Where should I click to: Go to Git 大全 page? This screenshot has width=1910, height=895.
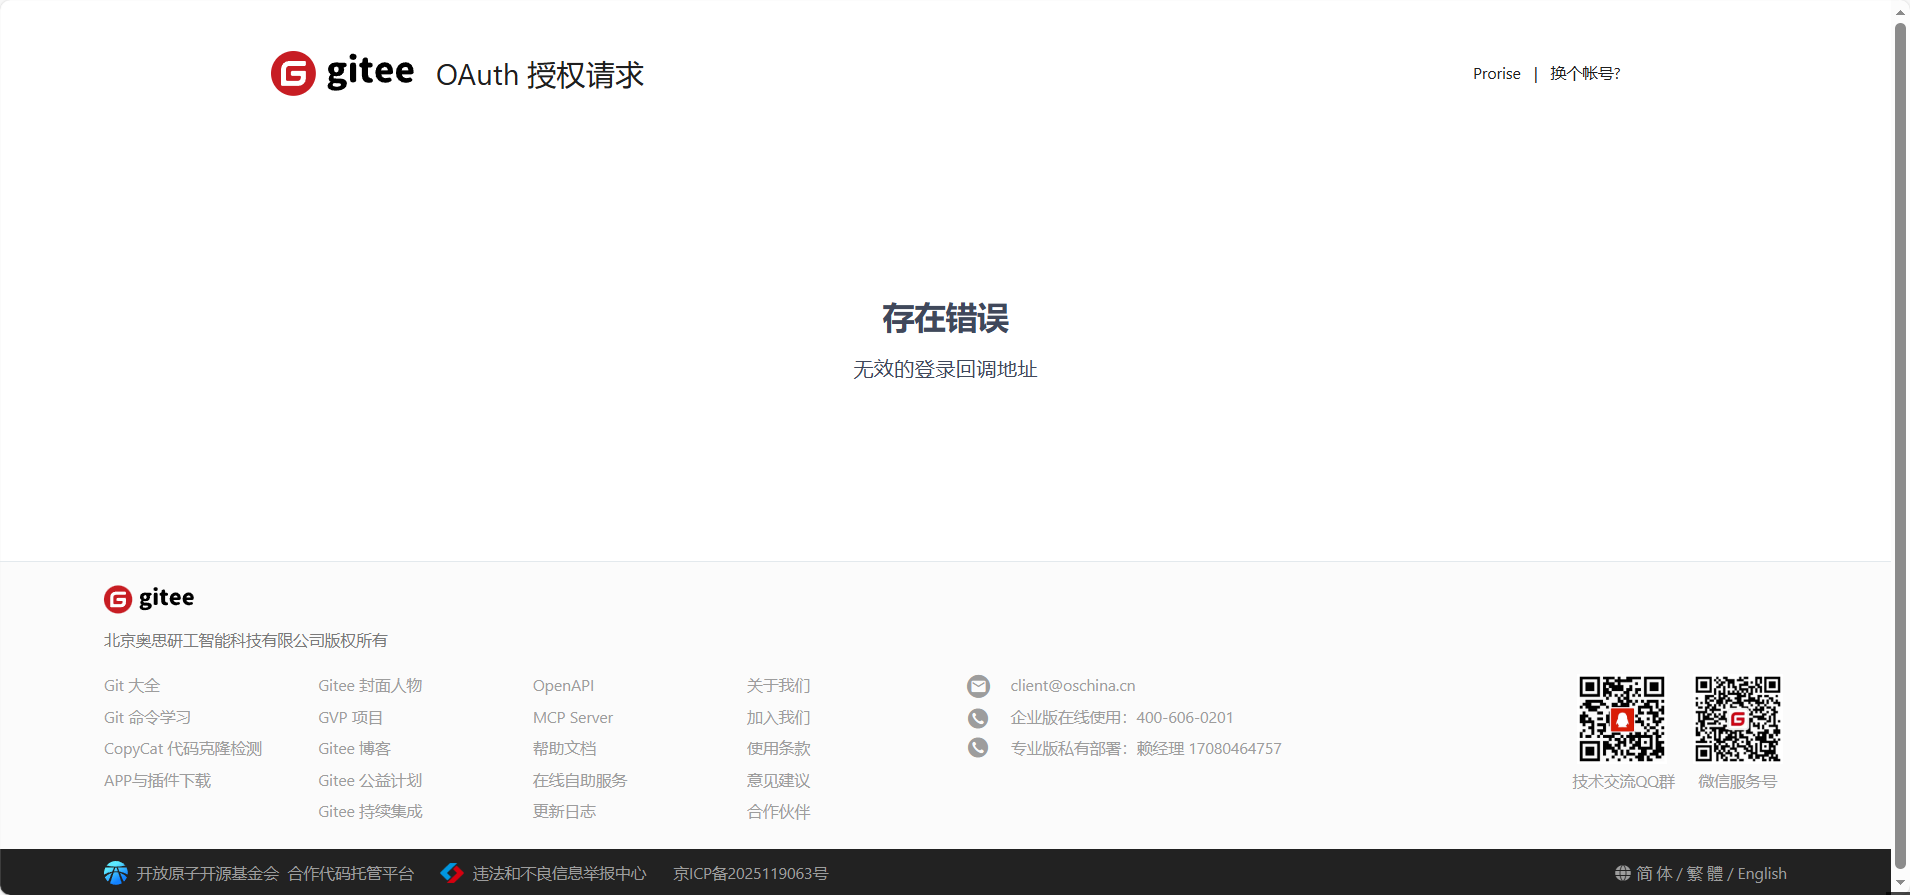point(132,686)
